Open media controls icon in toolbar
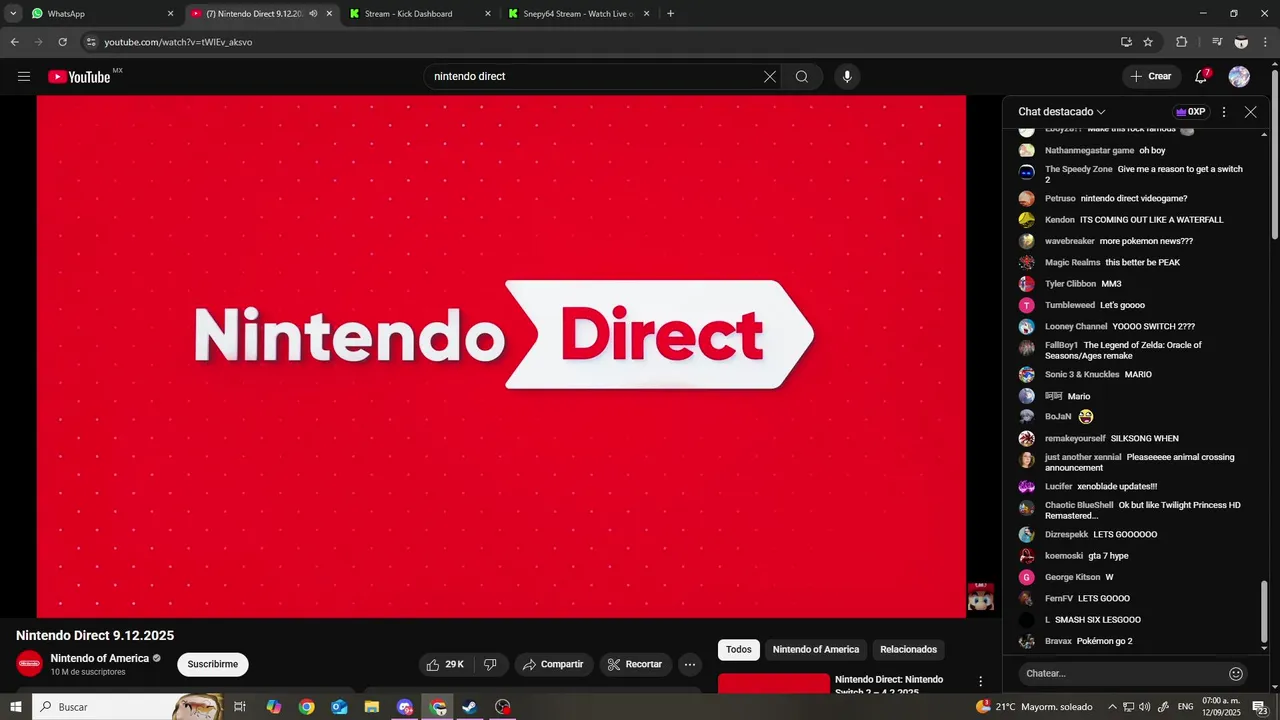The height and width of the screenshot is (720, 1280). tap(1217, 42)
